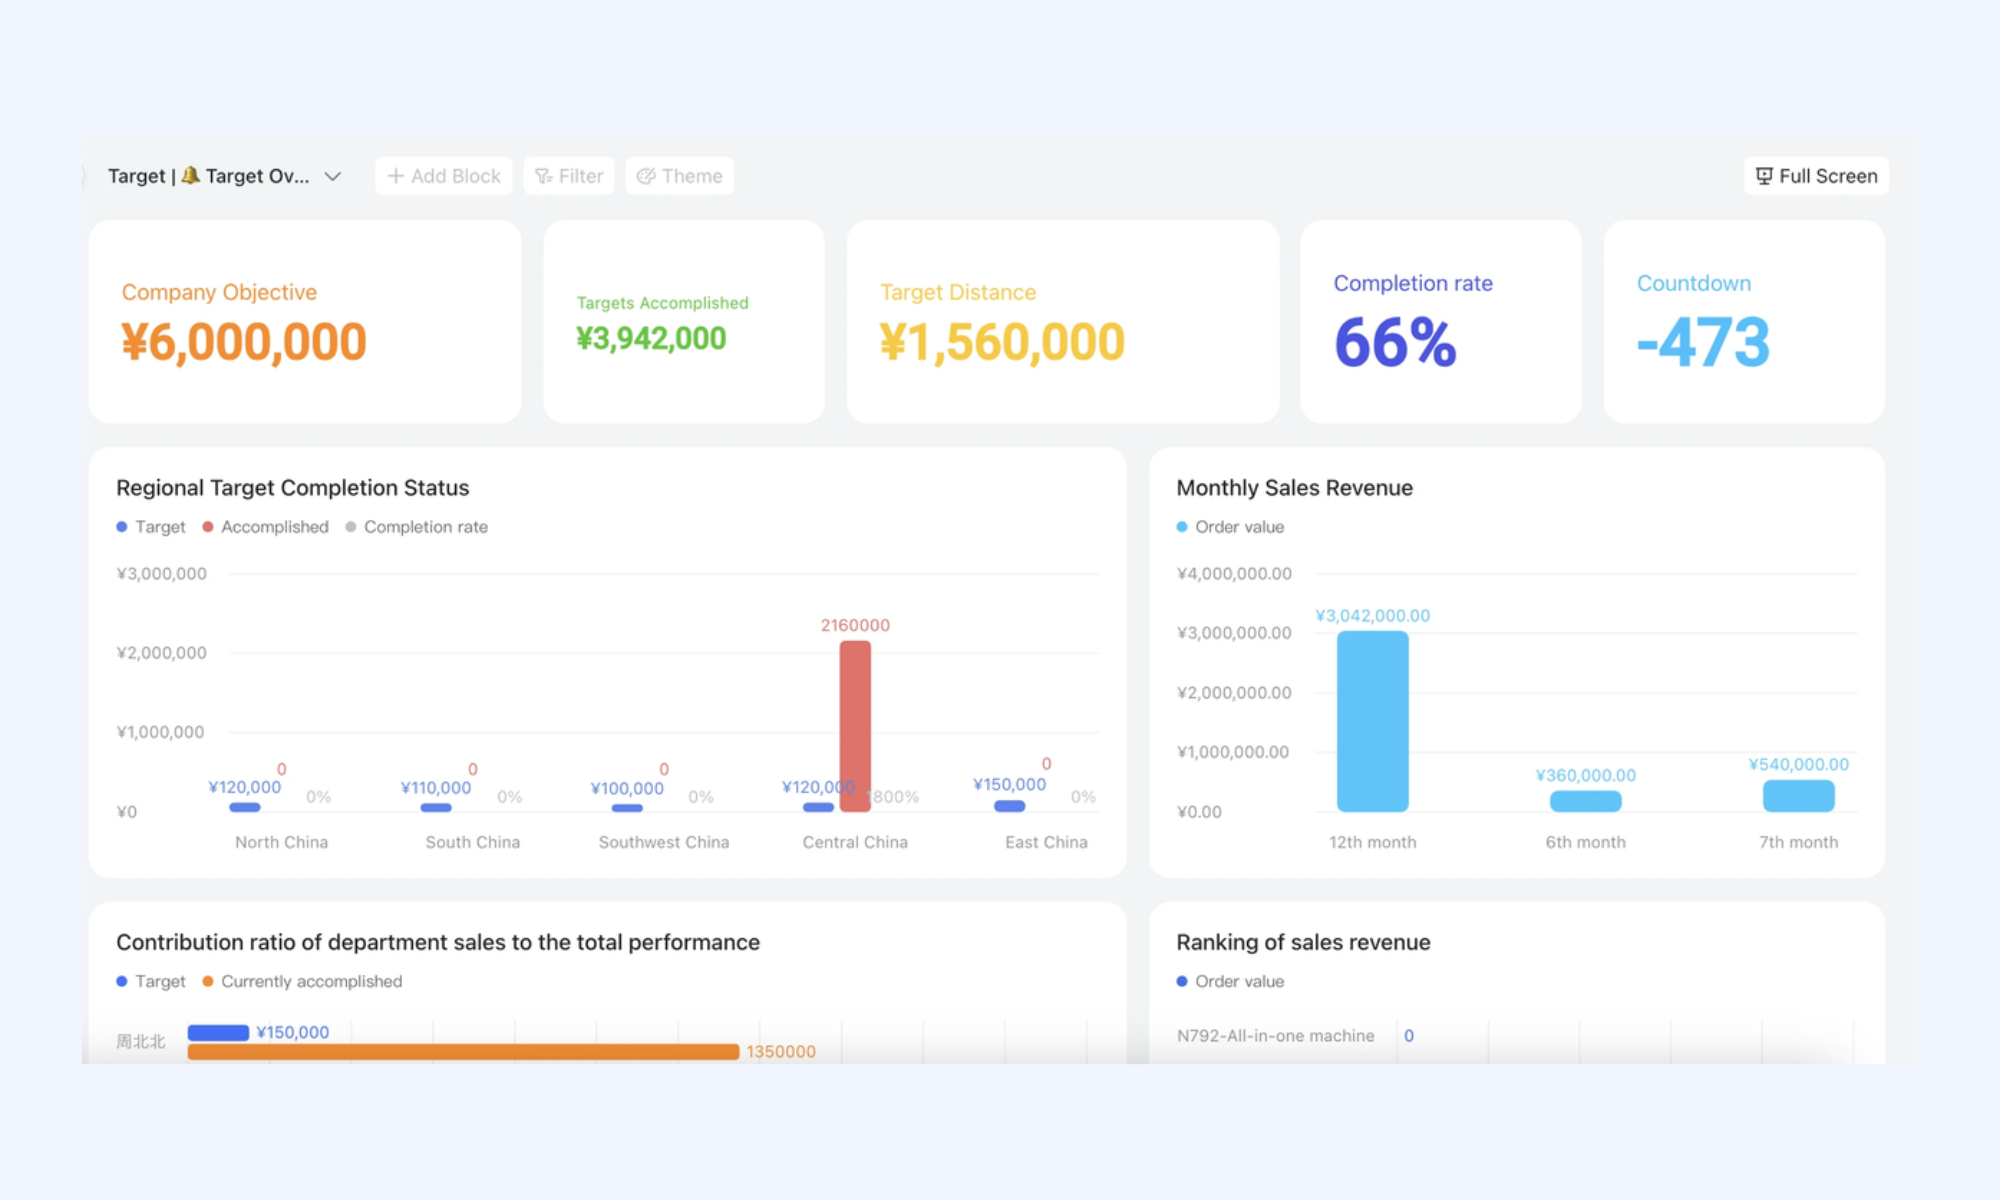Toggle the Target legend in Regional chart
This screenshot has height=1200, width=2000.
pos(151,527)
